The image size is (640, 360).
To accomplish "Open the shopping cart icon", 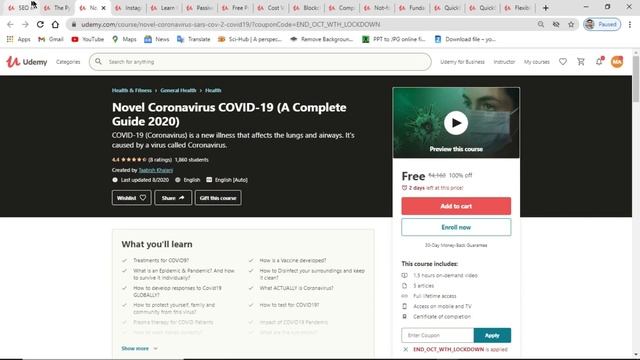I will click(581, 62).
